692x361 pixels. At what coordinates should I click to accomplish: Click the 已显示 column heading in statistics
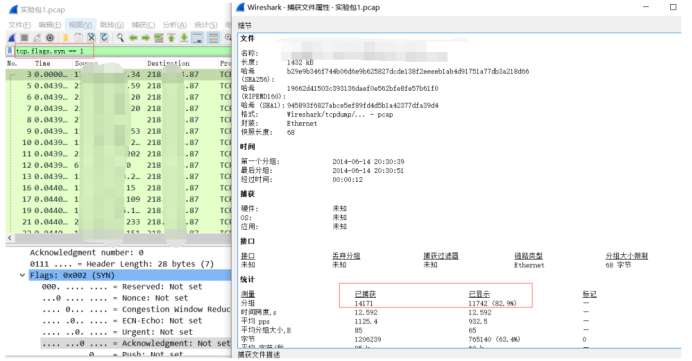pyautogui.click(x=479, y=294)
